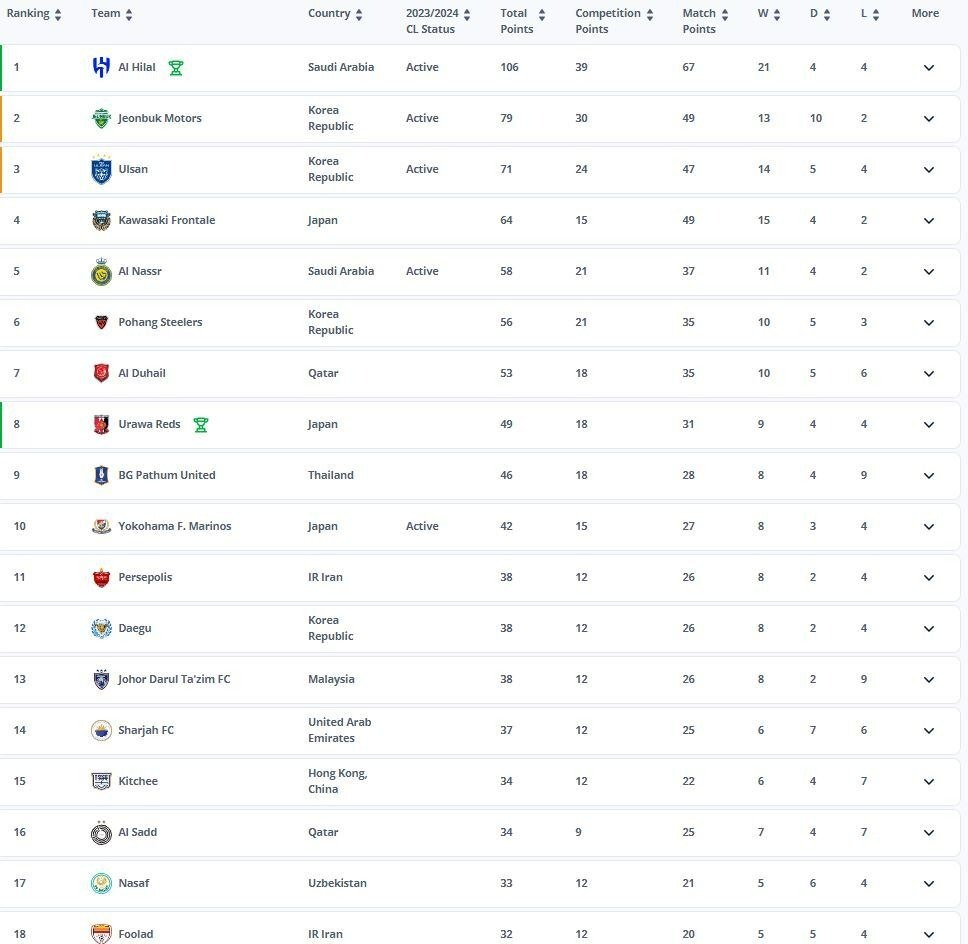Sort by Total Points column arrows
The image size is (968, 944).
point(541,15)
